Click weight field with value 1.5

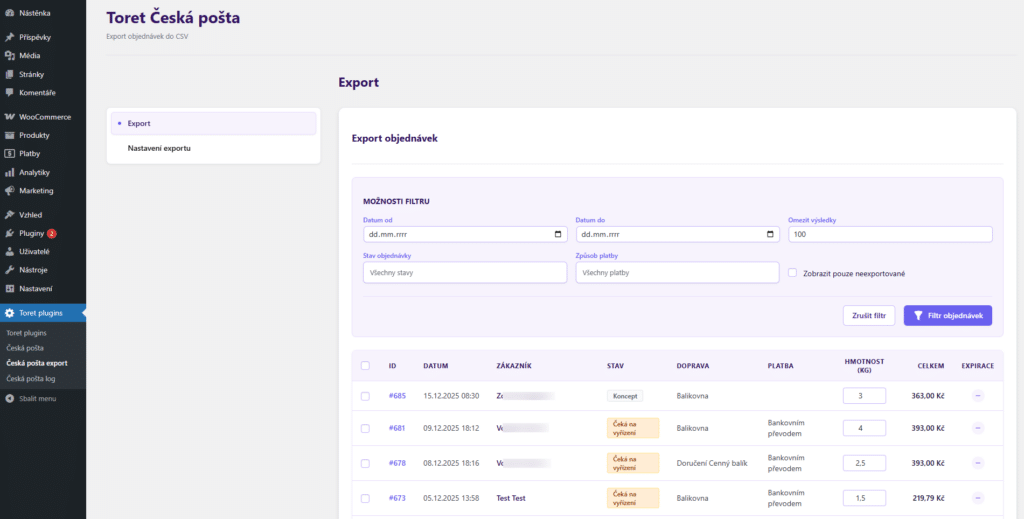pos(864,498)
